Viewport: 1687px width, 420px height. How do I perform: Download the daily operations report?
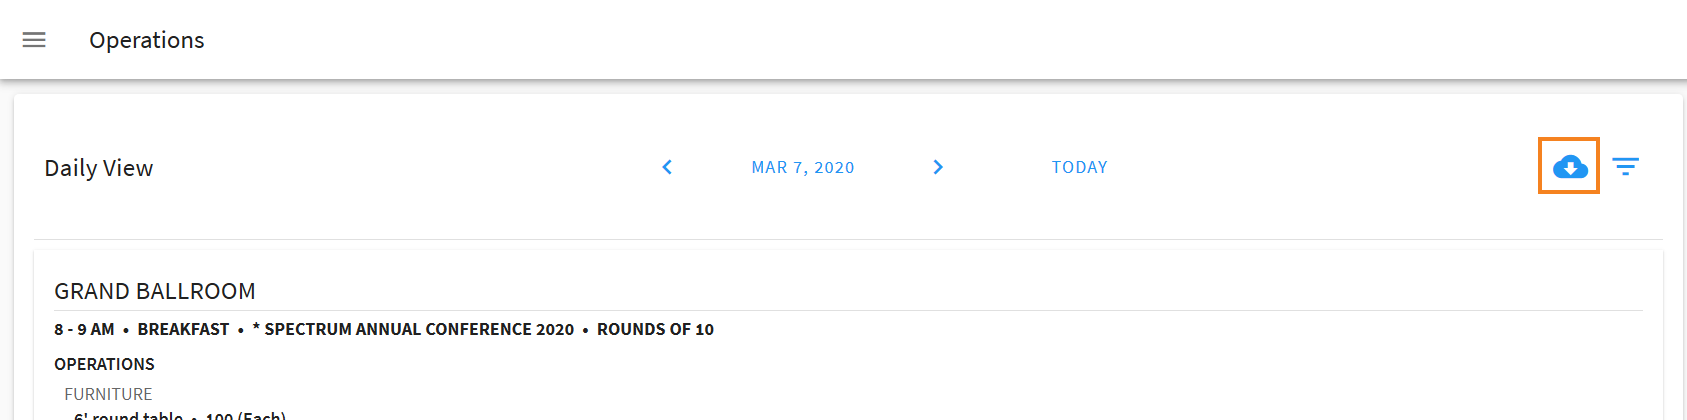[x=1569, y=166]
